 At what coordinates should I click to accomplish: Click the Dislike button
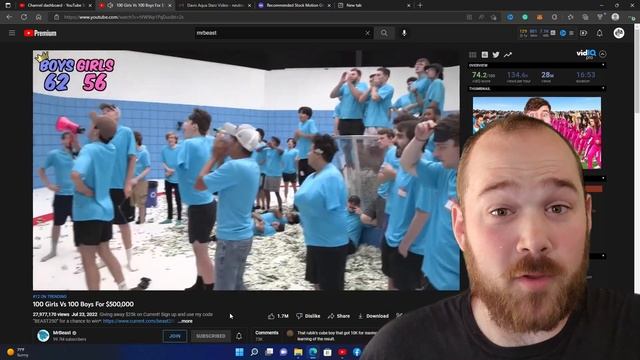click(308, 316)
